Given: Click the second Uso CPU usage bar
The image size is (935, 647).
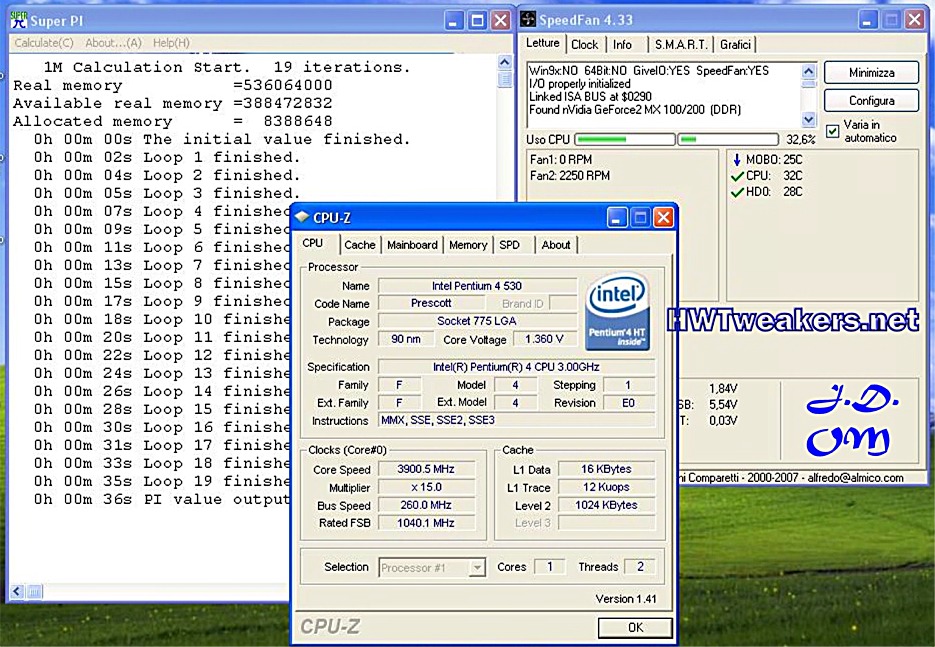Looking at the screenshot, I should click(728, 140).
